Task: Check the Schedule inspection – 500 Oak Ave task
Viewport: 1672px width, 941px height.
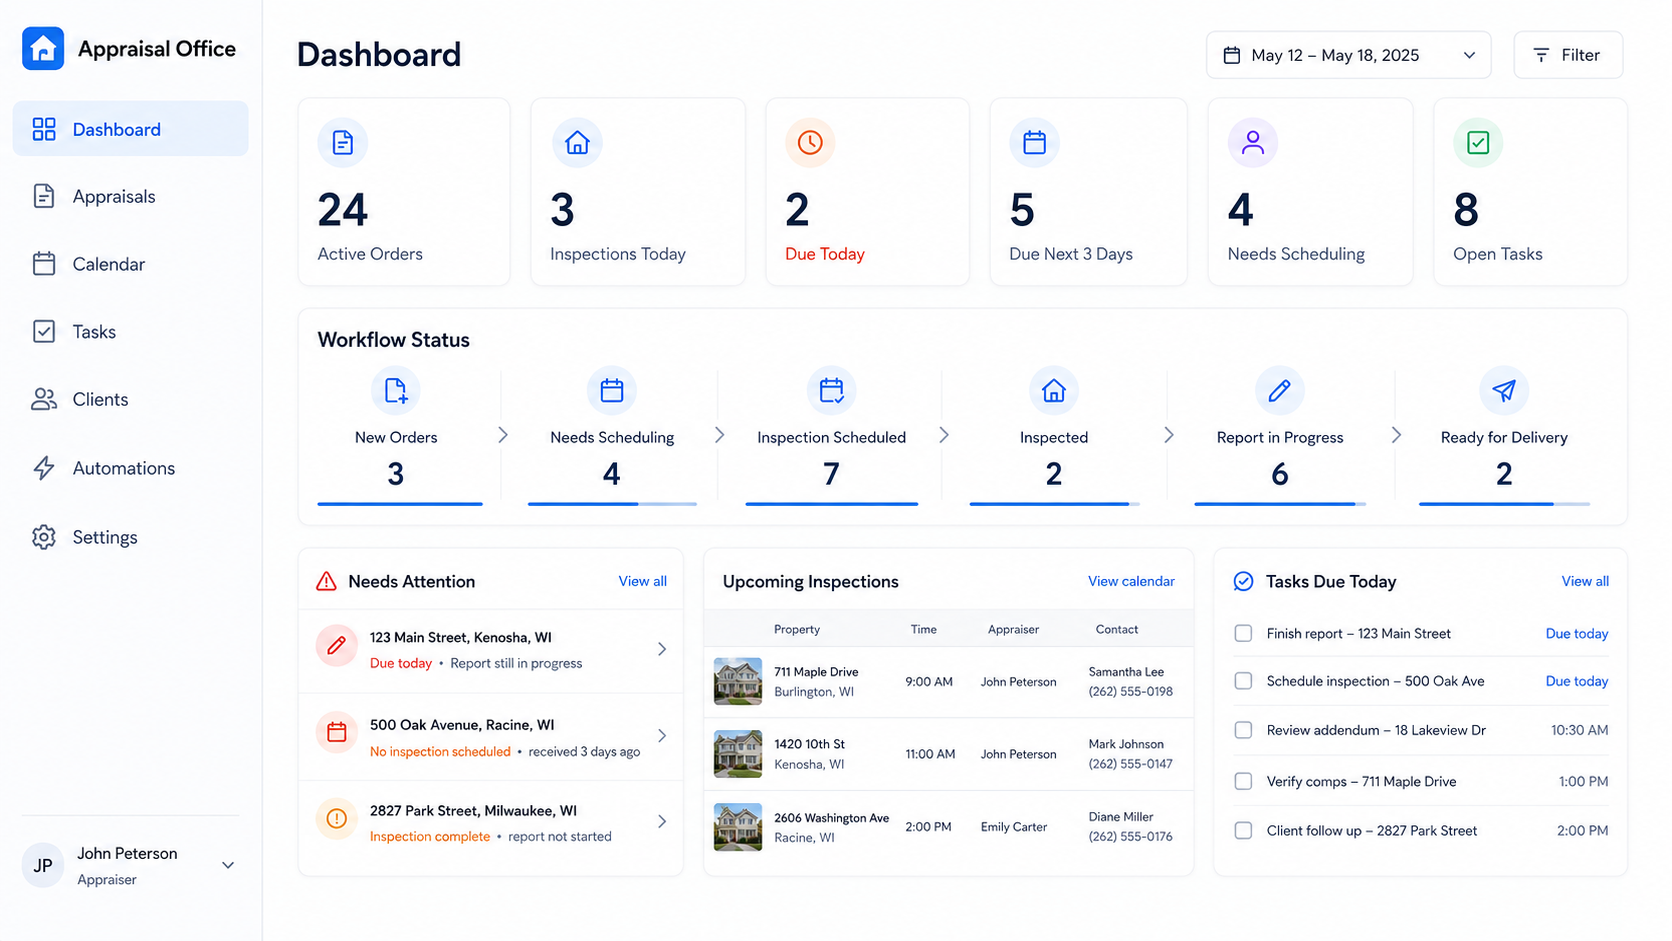Action: click(x=1243, y=681)
